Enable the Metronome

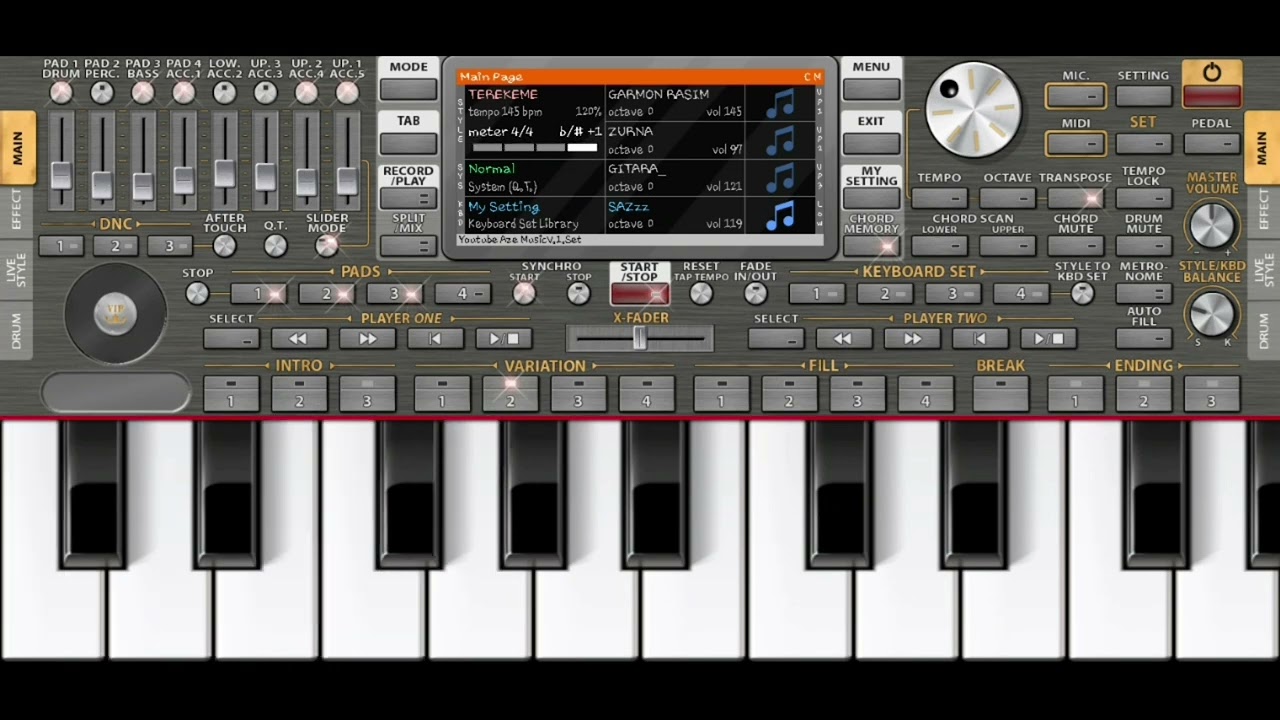1143,294
